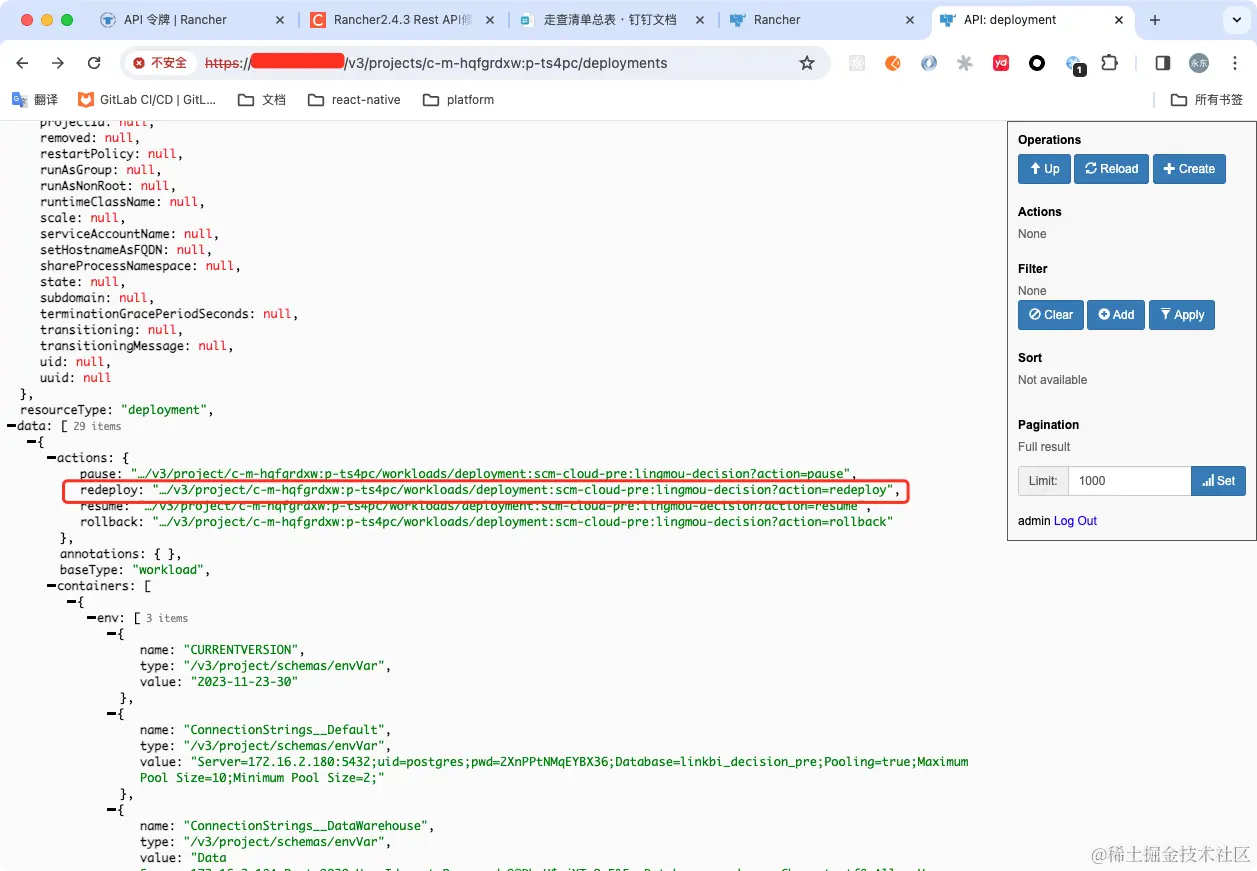This screenshot has height=871, width=1257.
Task: Collapse the ConnectionStrings__Default env object
Action: click(x=111, y=714)
